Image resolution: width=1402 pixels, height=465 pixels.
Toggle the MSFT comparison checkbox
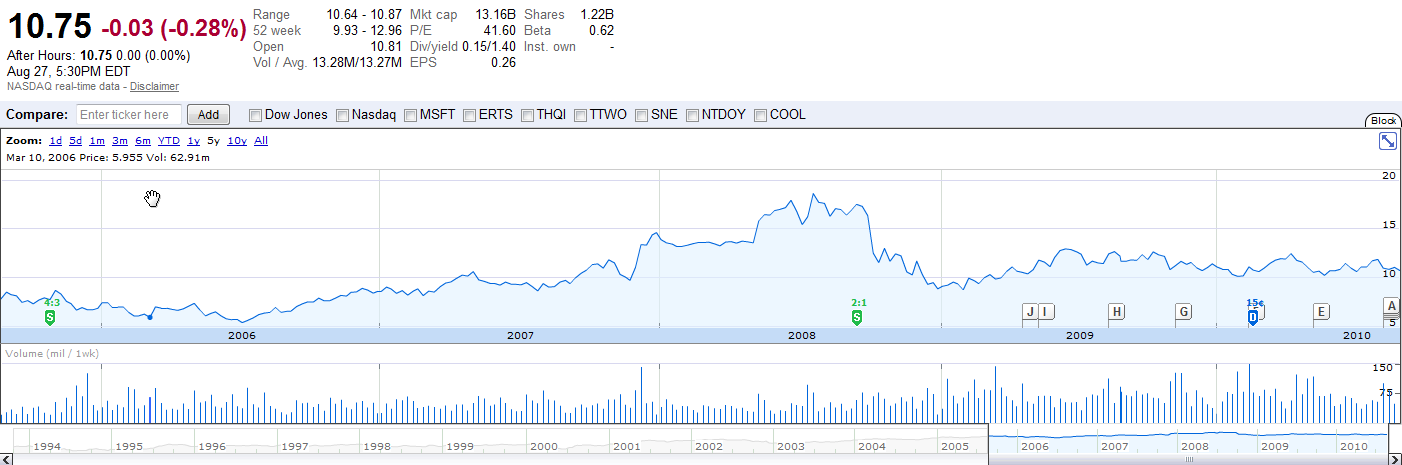(410, 115)
